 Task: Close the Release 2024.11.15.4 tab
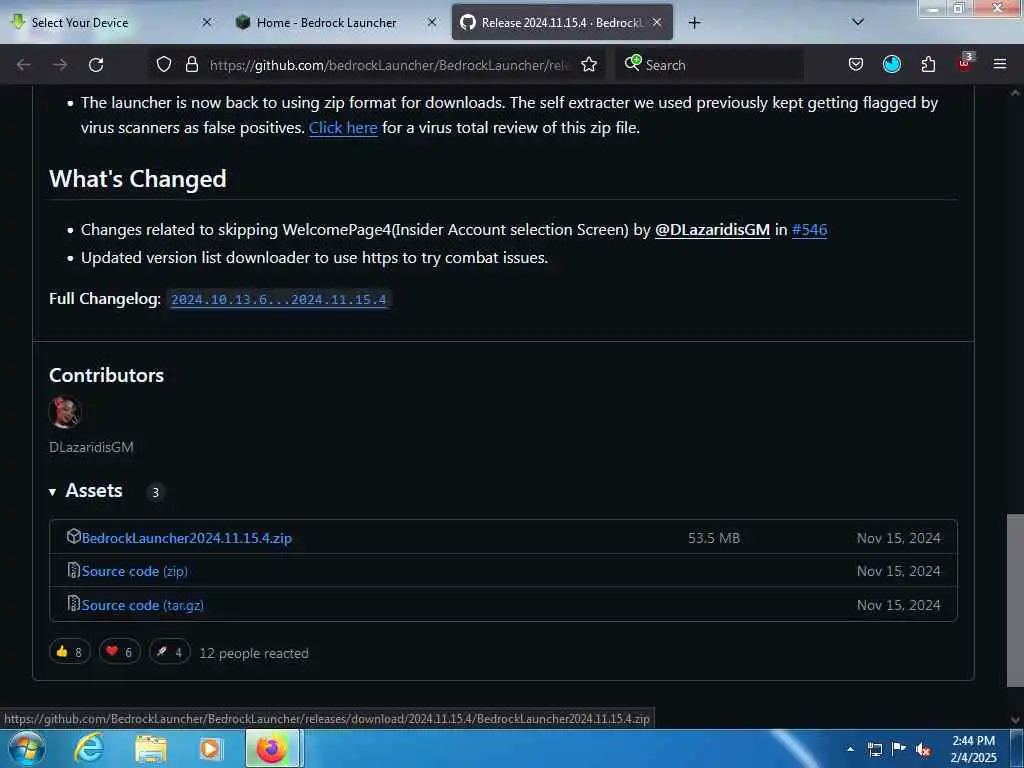(x=657, y=23)
